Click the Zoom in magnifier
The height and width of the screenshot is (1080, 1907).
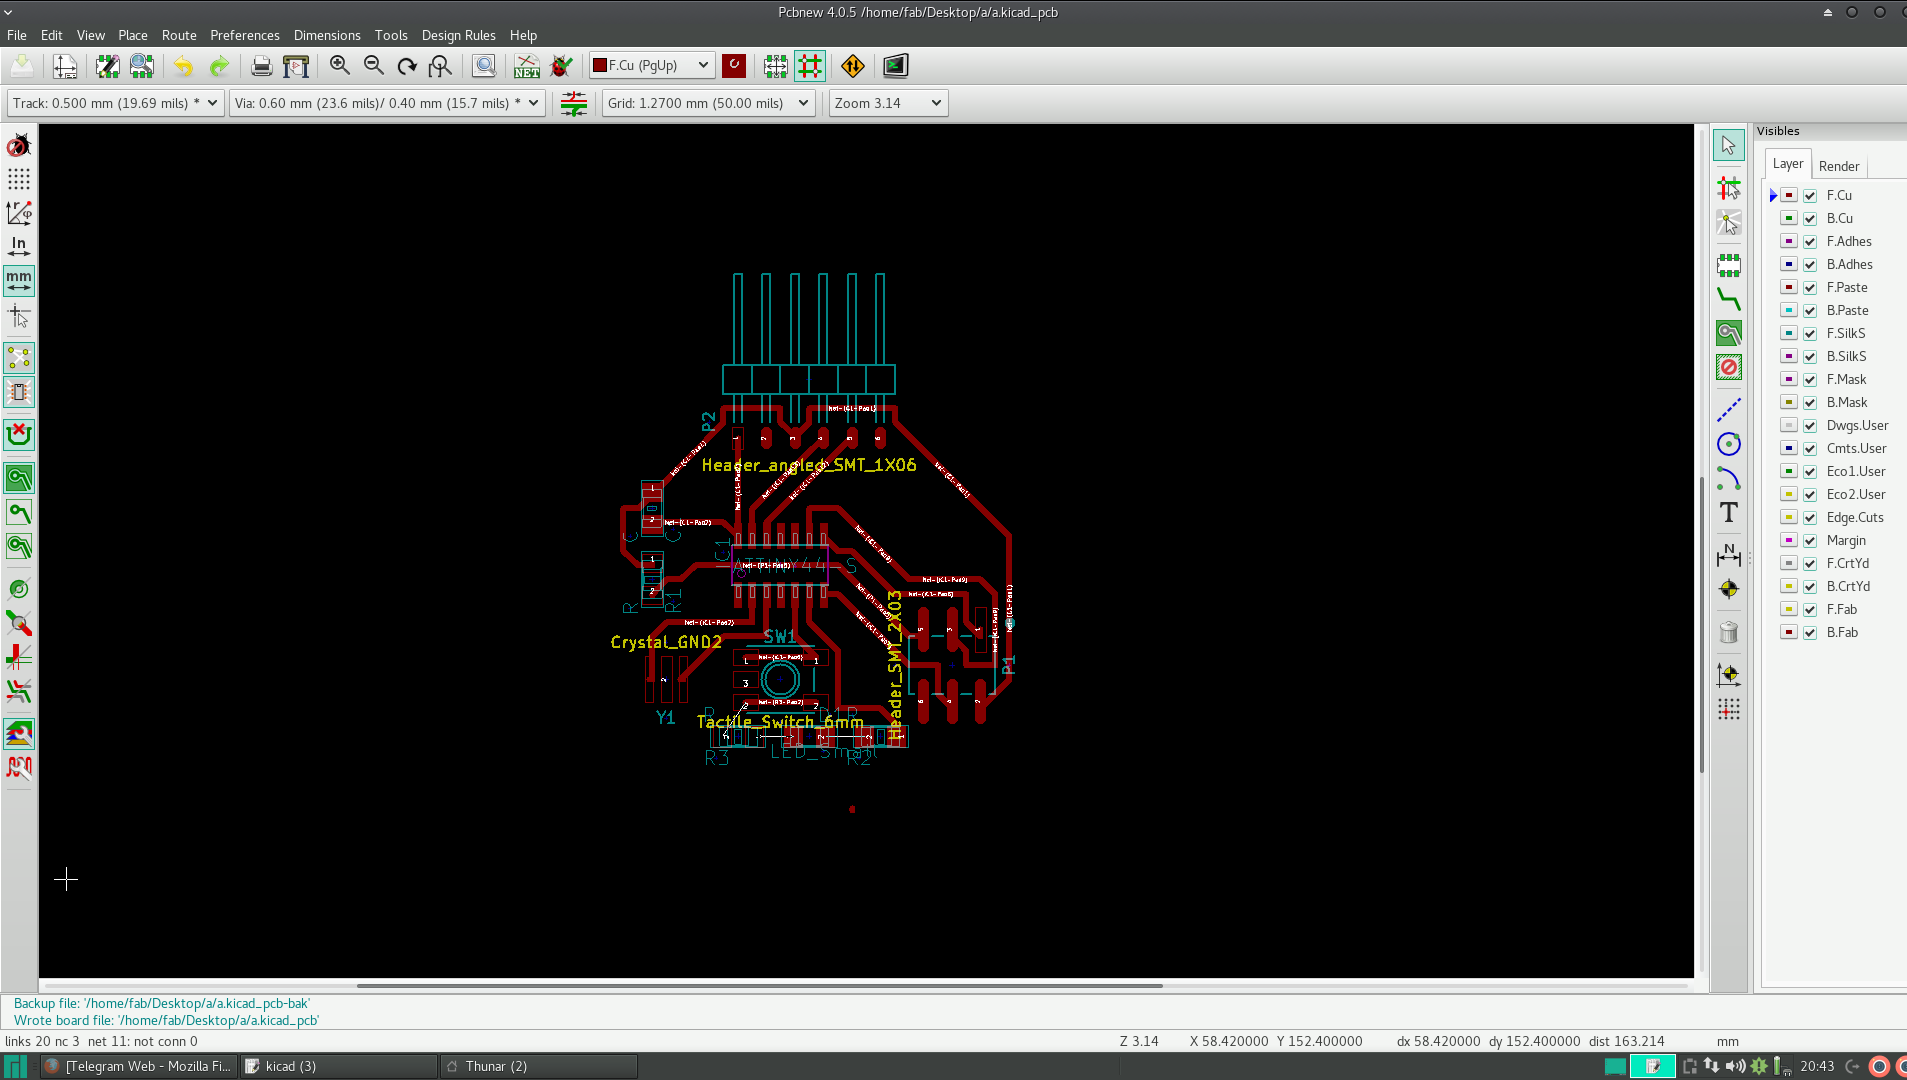340,66
